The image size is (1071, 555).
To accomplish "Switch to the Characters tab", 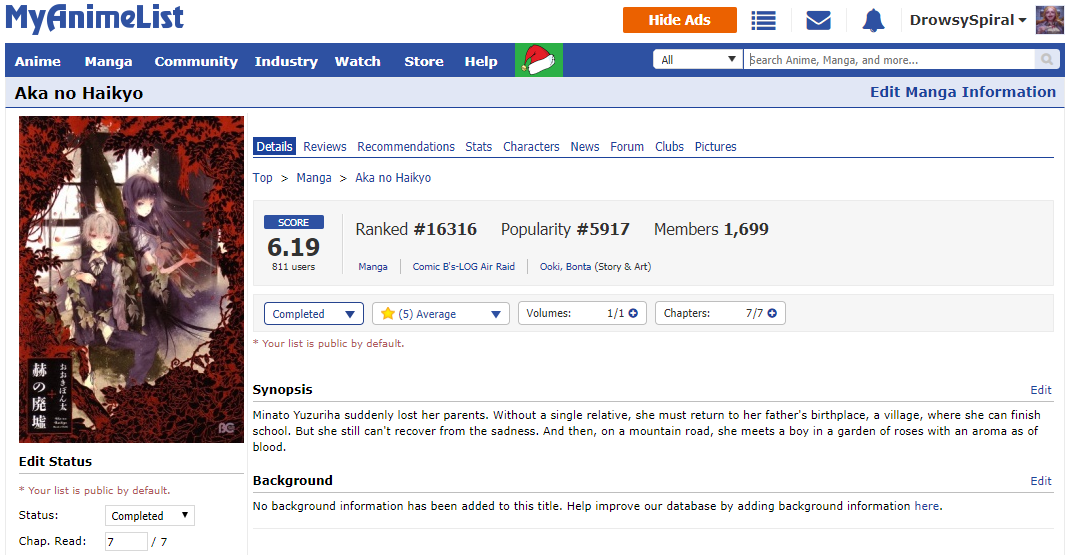I will (531, 147).
